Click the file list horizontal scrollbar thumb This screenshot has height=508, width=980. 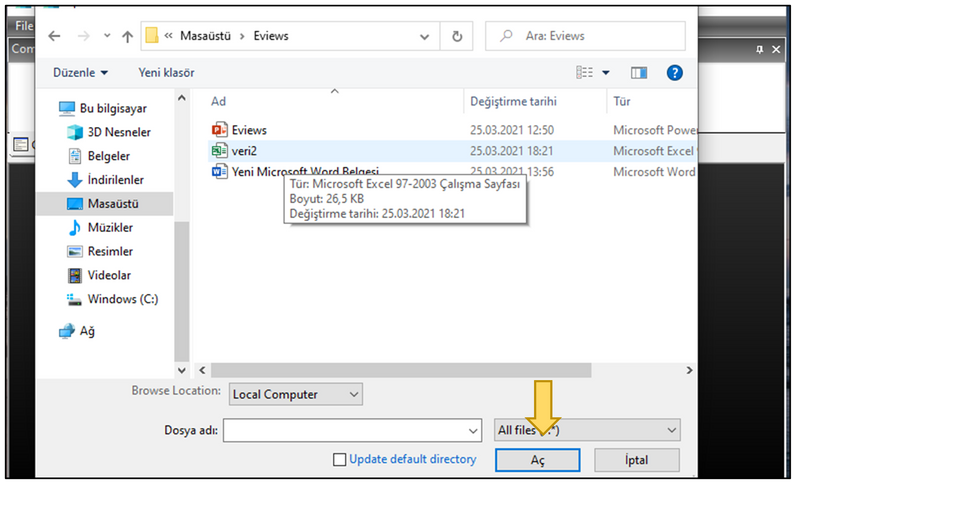(x=401, y=371)
